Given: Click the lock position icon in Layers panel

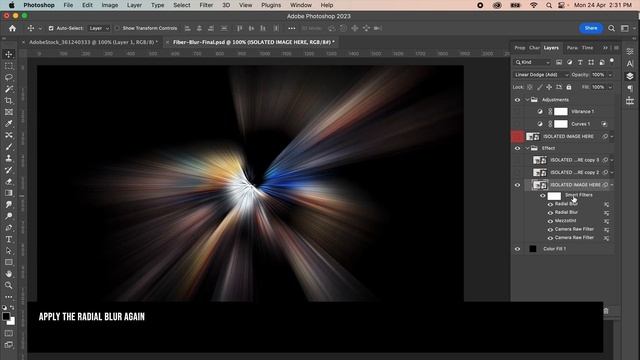Looking at the screenshot, I should click(549, 87).
